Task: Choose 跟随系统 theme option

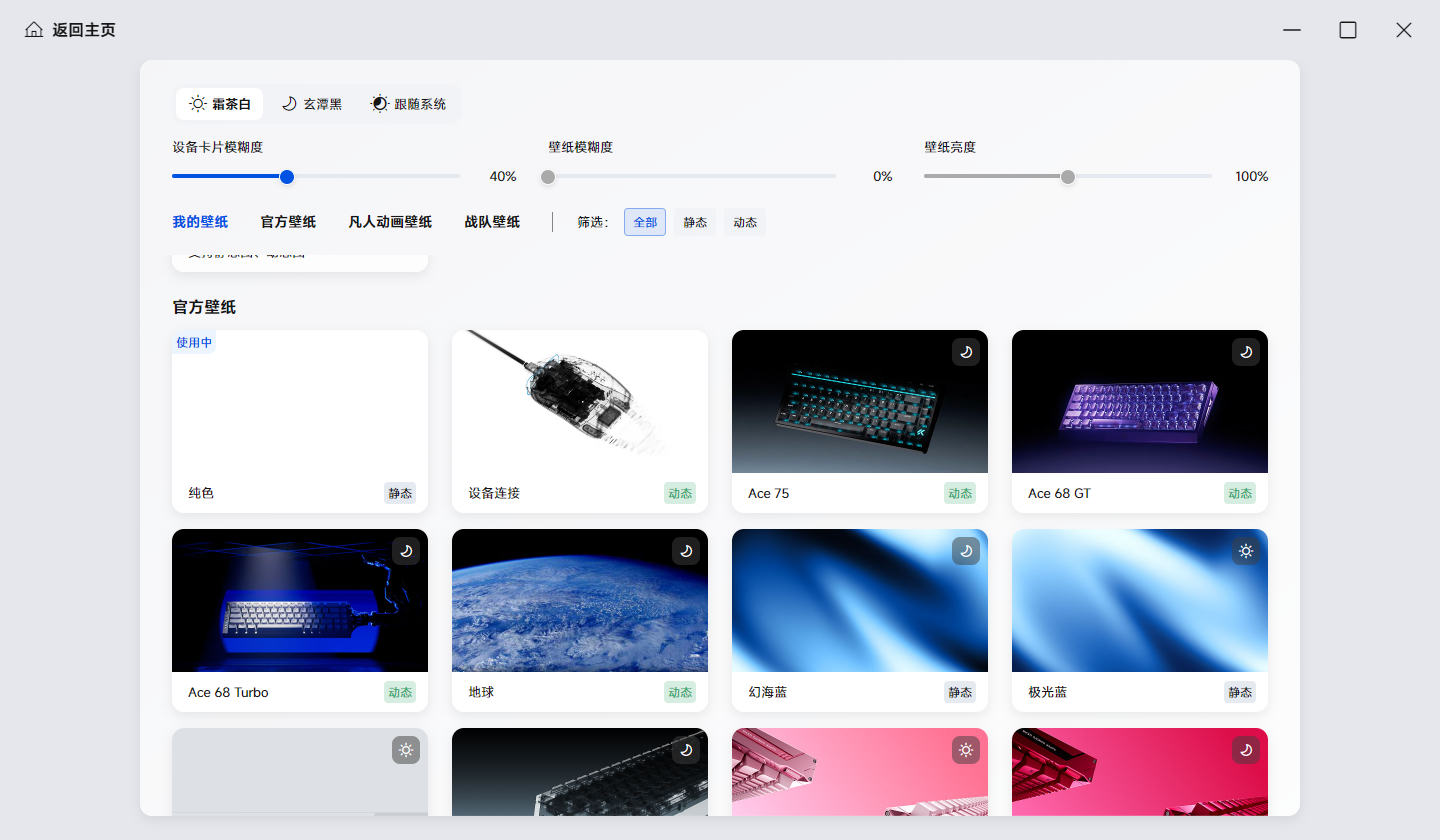Action: 408,104
